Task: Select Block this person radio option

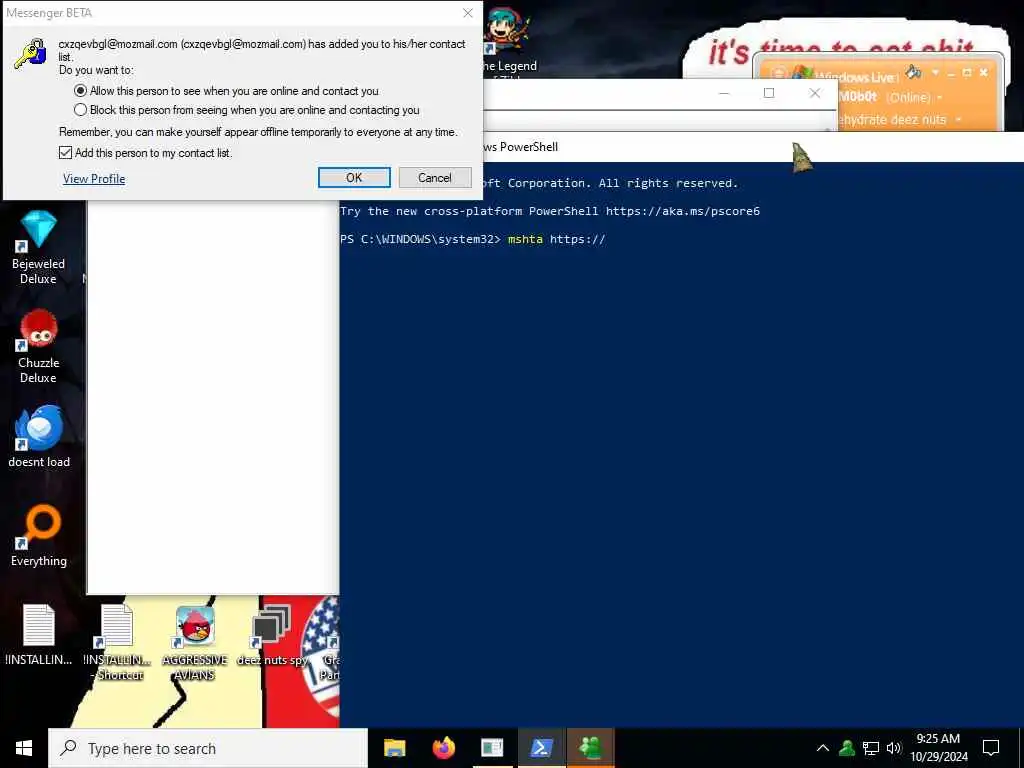Action: point(80,110)
